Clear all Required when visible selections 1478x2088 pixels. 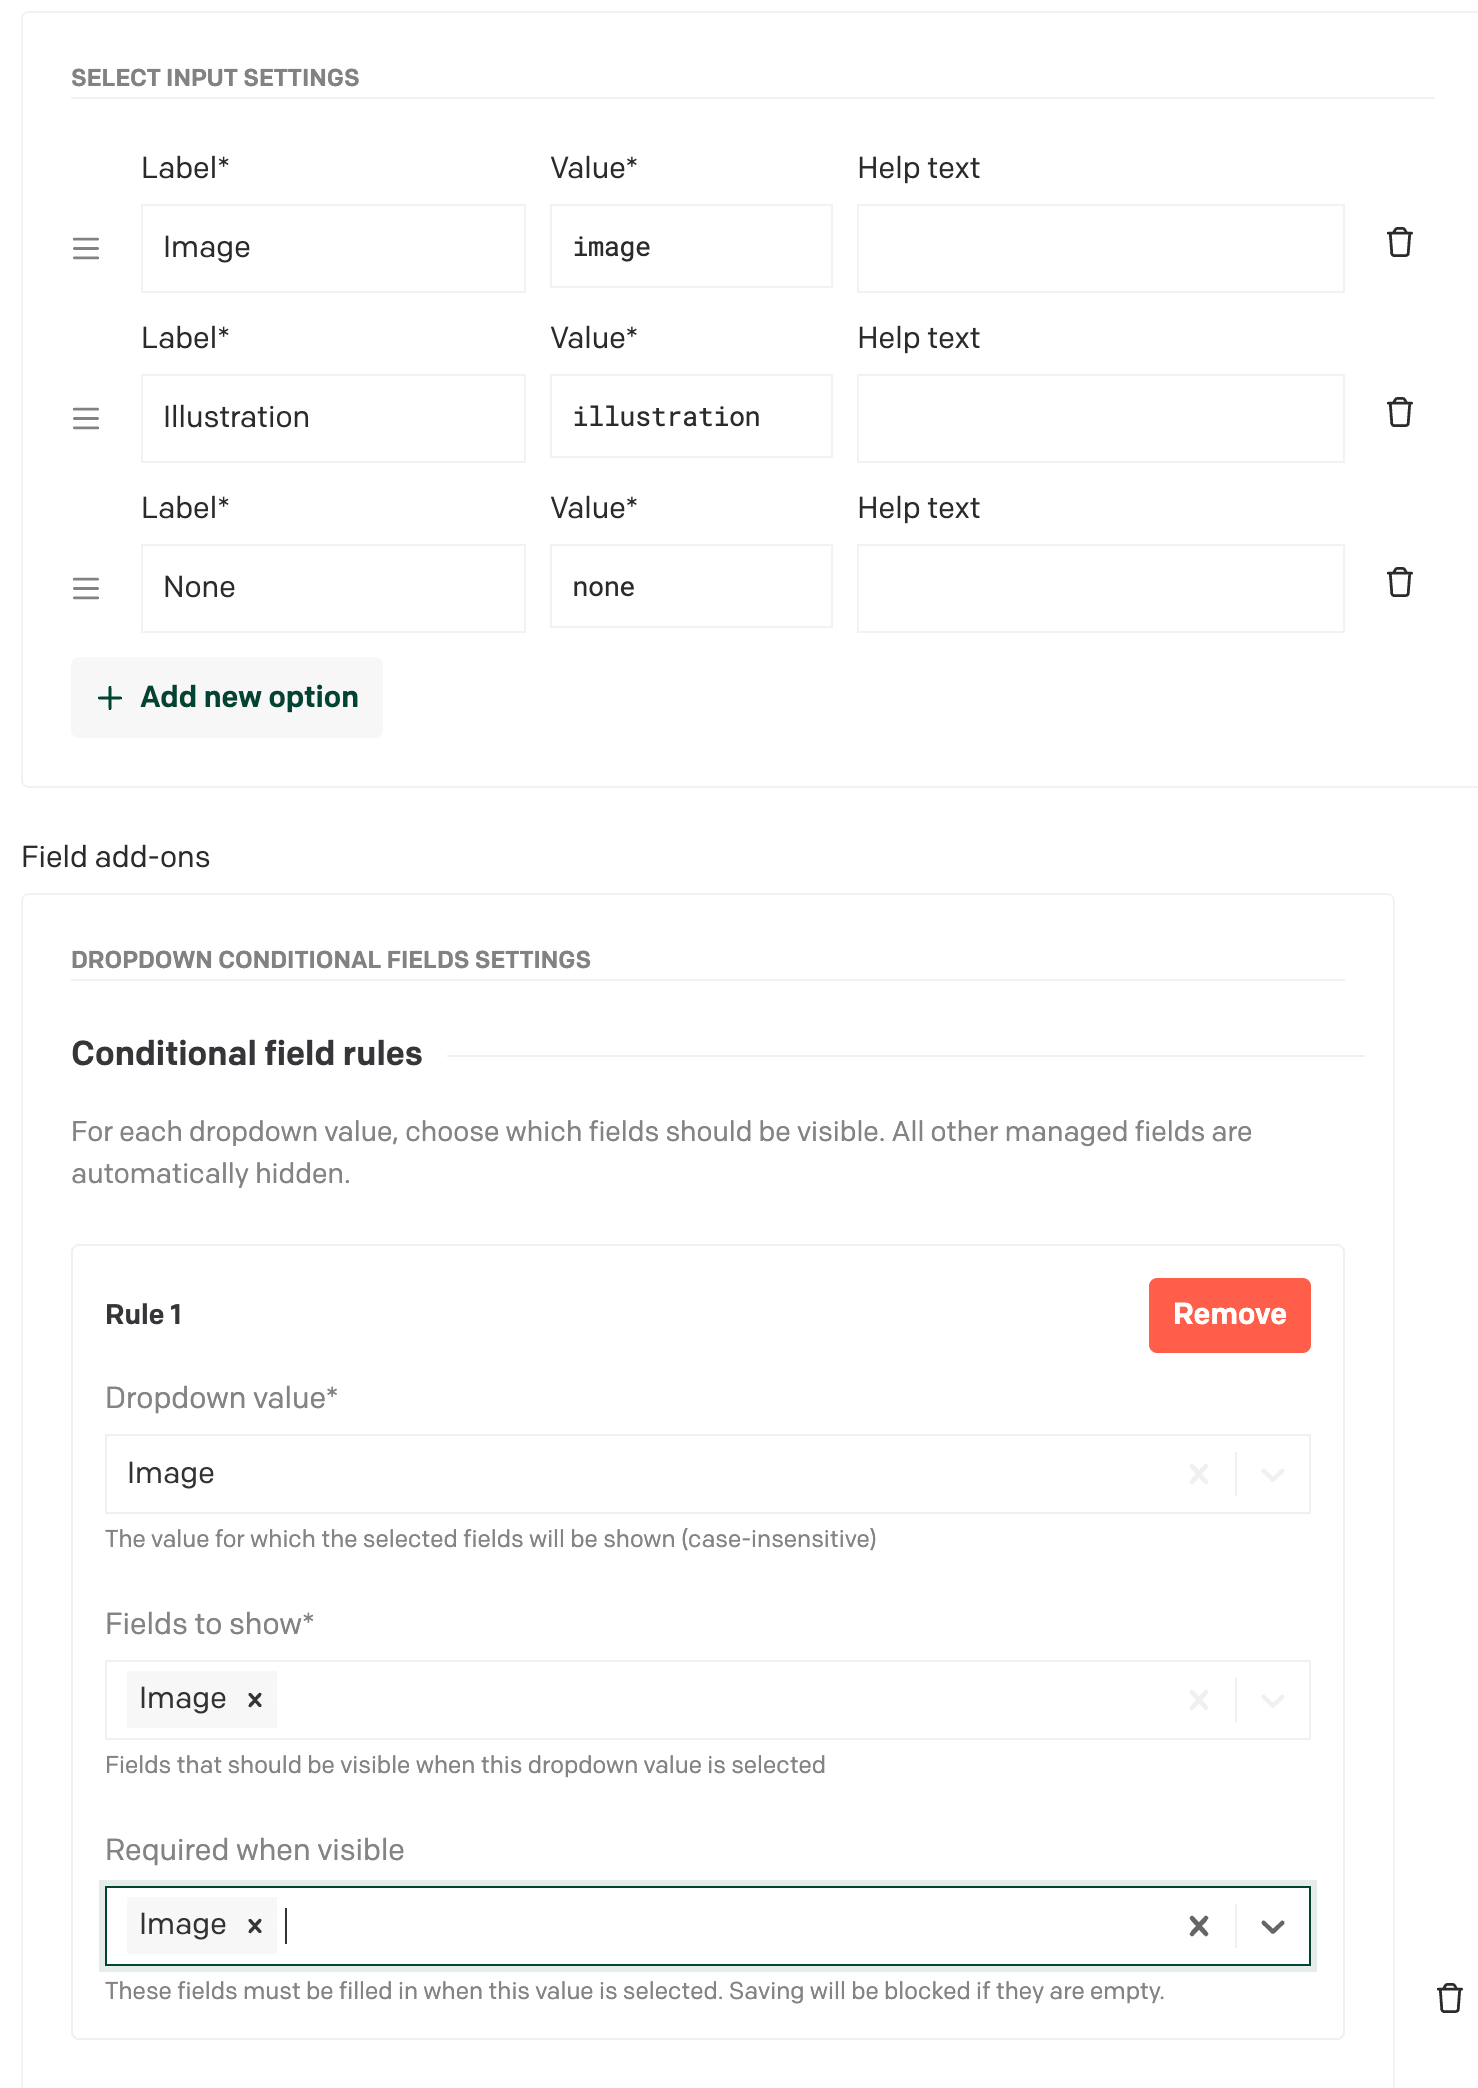click(x=1199, y=1926)
